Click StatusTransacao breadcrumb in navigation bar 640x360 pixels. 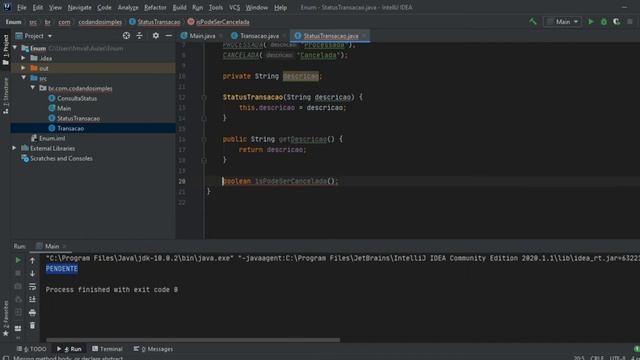(155, 22)
